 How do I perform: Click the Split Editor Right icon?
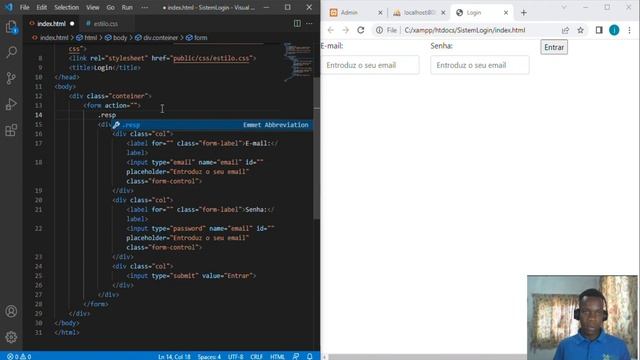(297, 24)
